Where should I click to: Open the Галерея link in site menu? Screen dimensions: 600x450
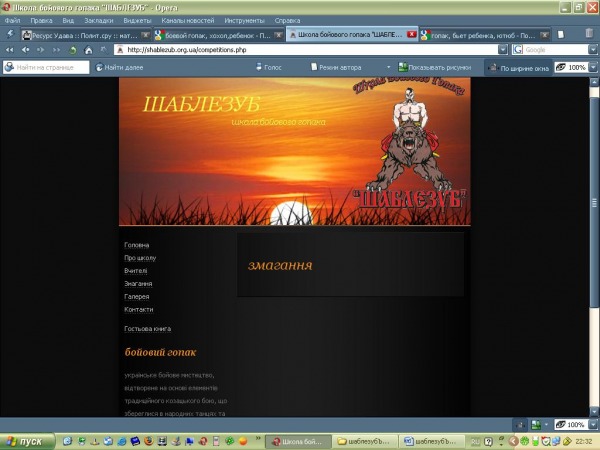click(136, 297)
